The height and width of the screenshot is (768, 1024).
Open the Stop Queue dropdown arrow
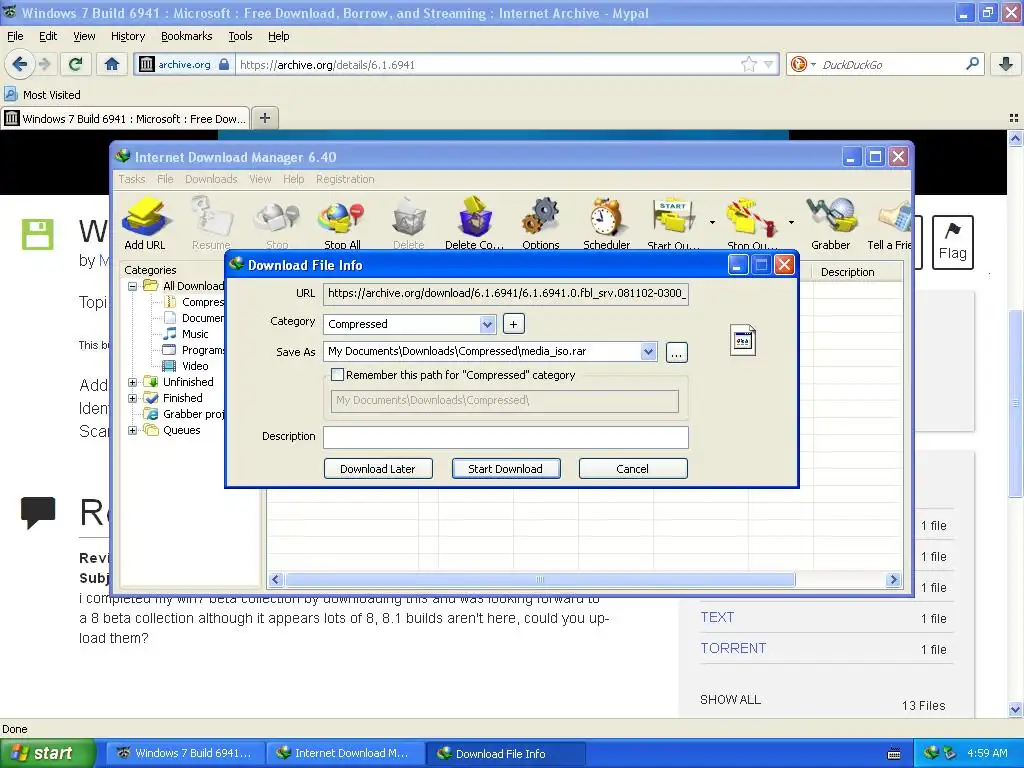tap(791, 223)
